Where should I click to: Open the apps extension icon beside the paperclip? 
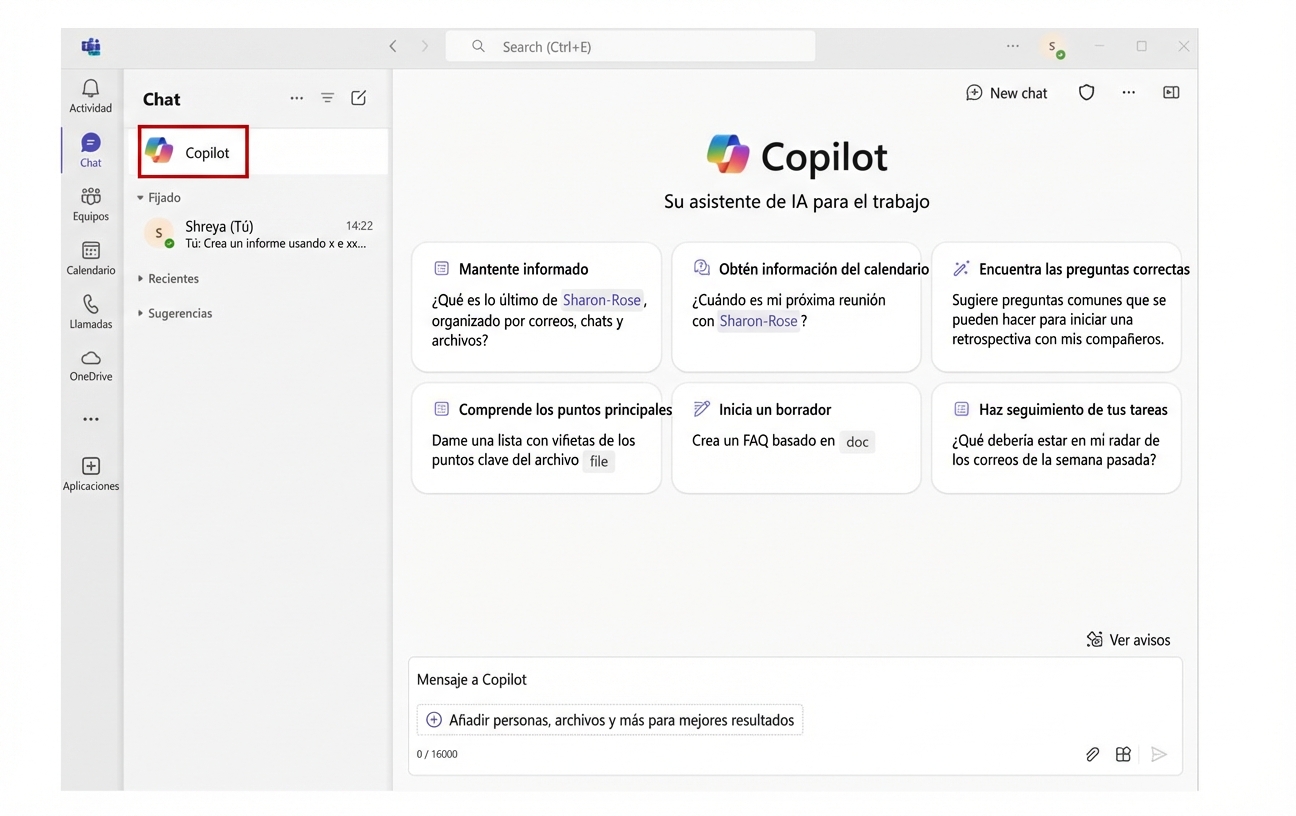pyautogui.click(x=1123, y=754)
